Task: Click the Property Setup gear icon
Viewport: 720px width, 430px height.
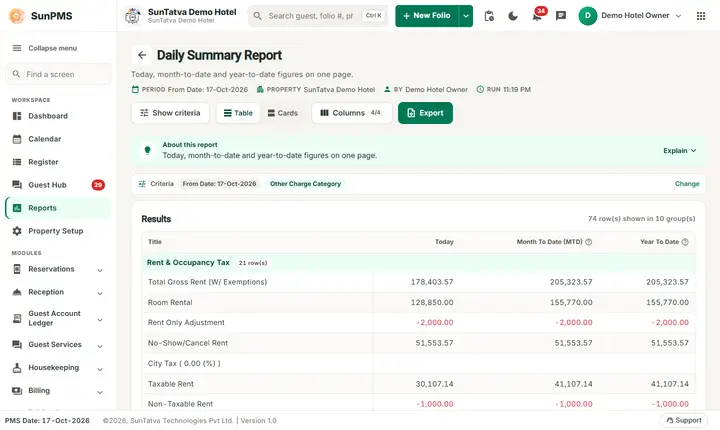Action: pos(17,231)
